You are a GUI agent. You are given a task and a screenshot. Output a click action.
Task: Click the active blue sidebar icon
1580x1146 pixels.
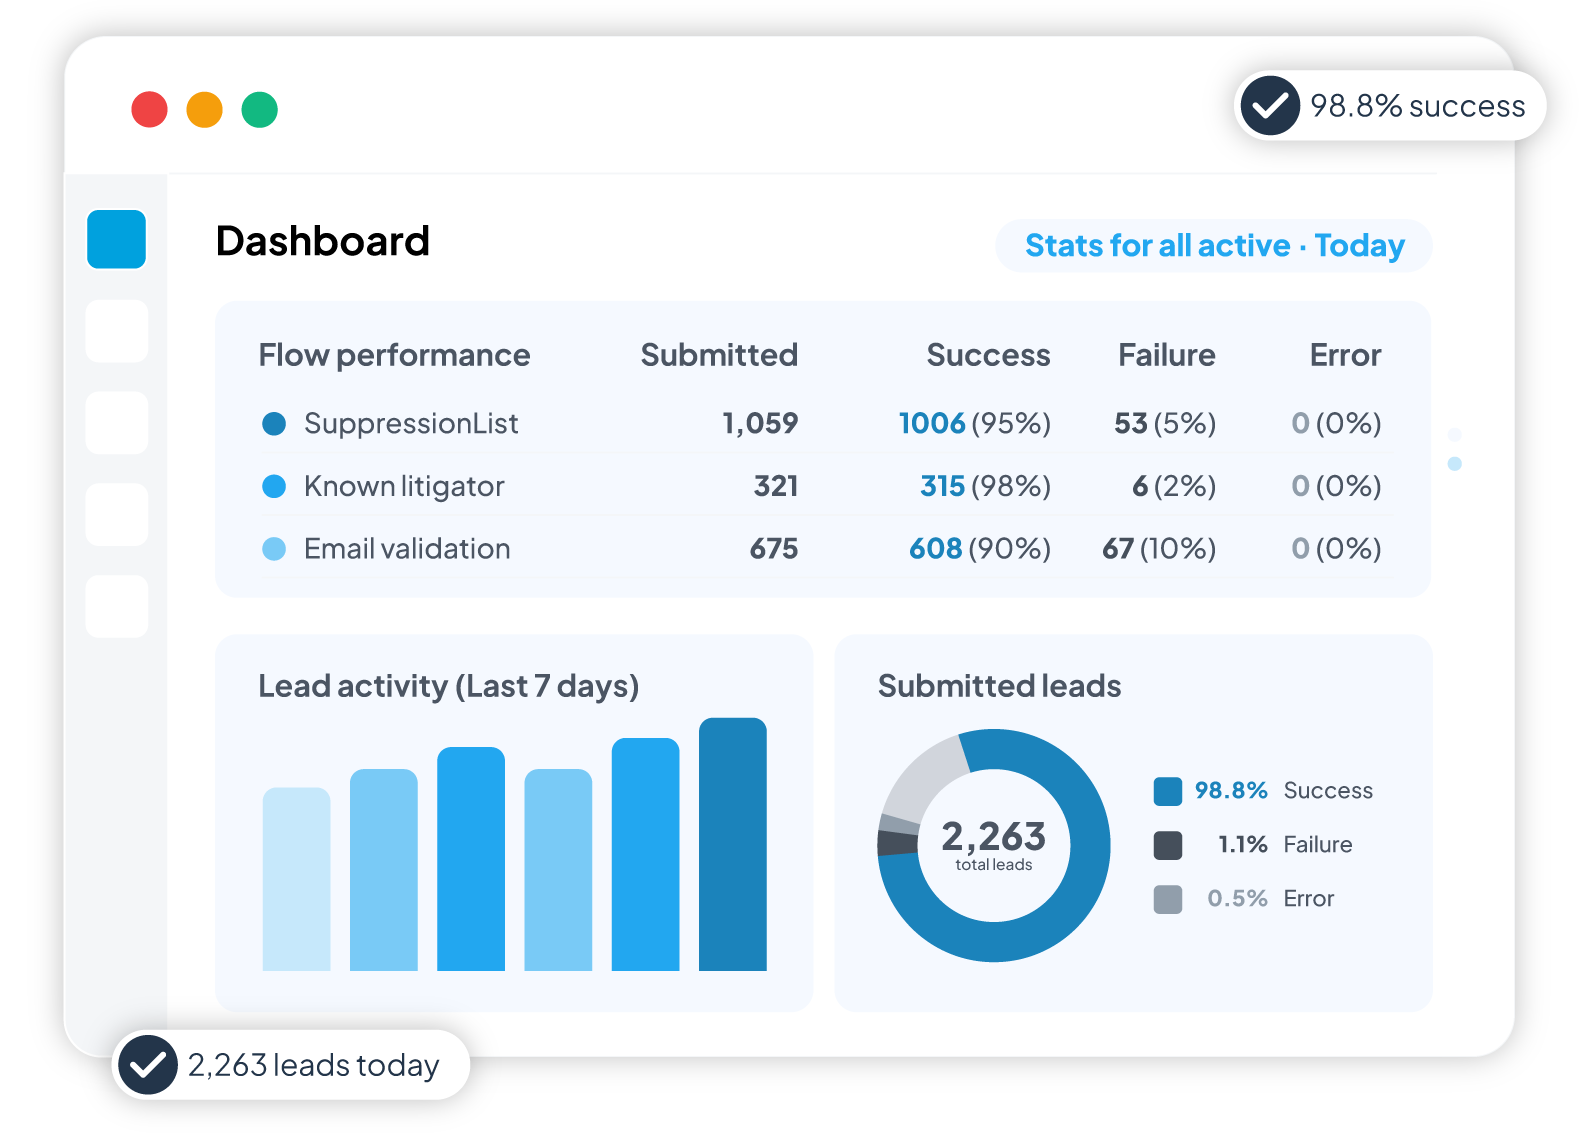116,239
